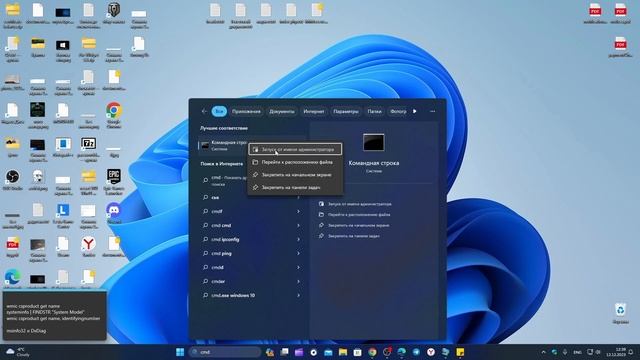Show hidden system tray icons chevron

[543, 352]
